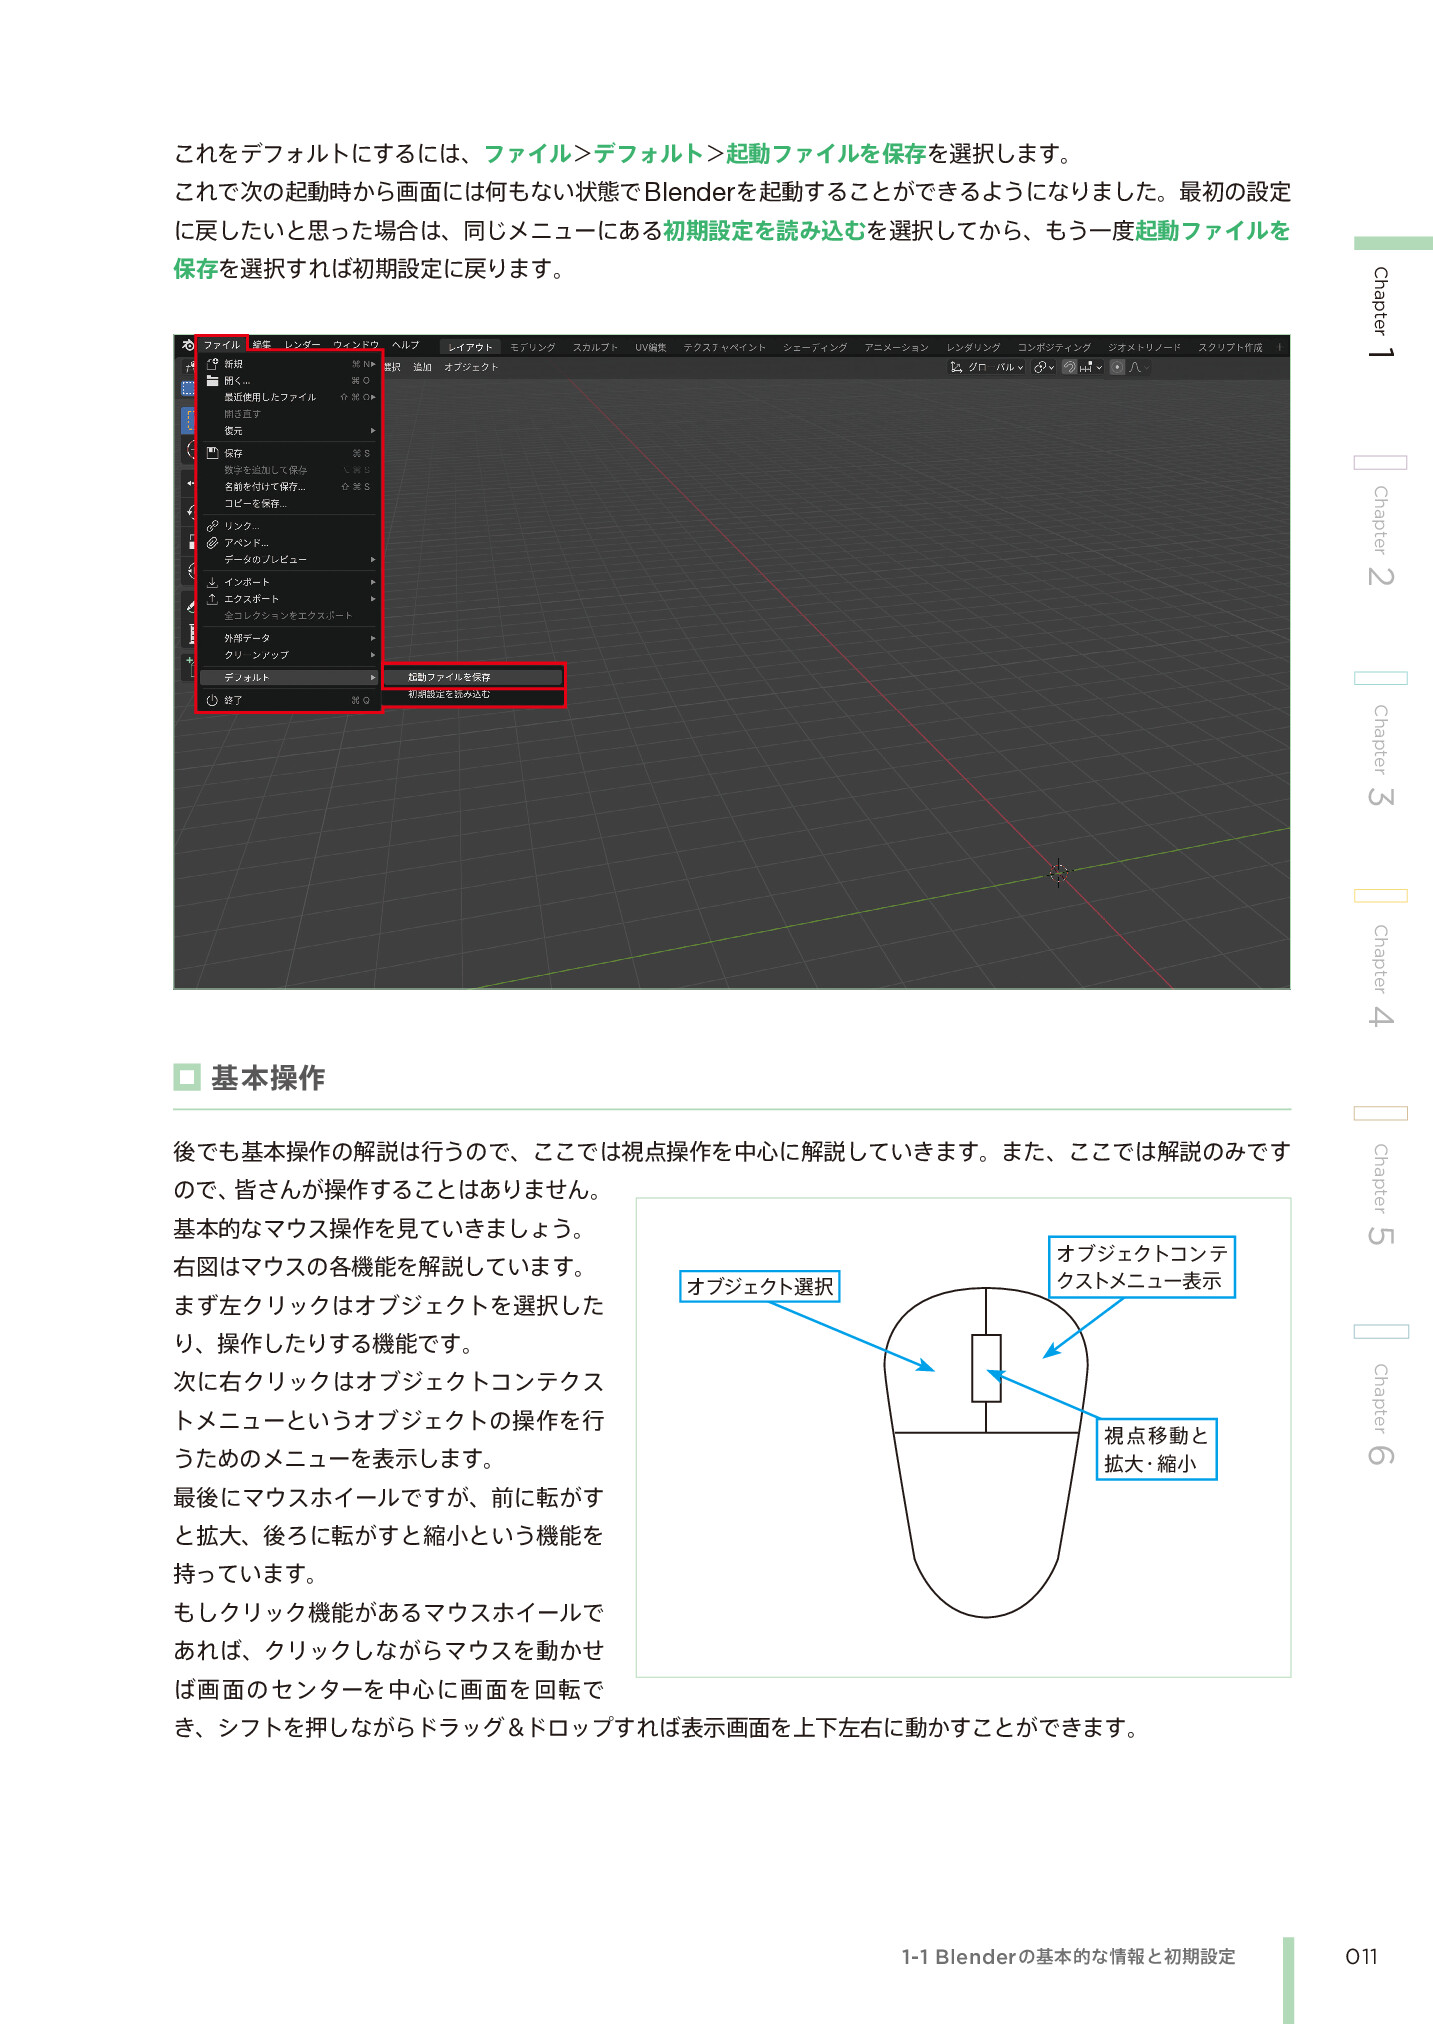Open the pivot point dropdown
This screenshot has width=1433, height=2024.
pos(1043,368)
